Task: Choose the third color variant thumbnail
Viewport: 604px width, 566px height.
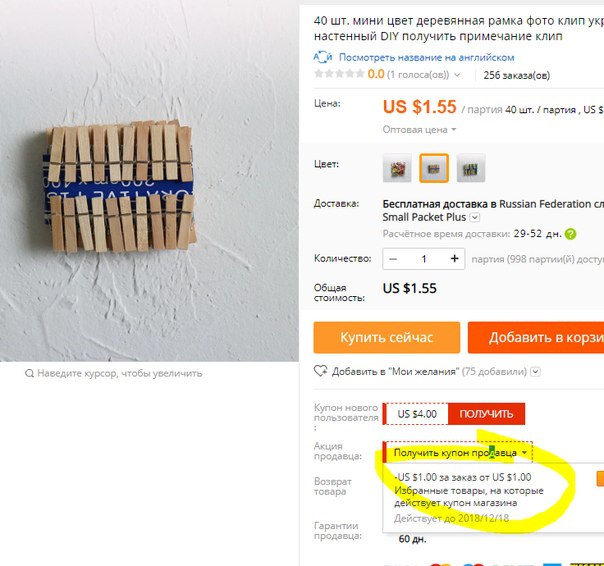Action: (x=471, y=168)
